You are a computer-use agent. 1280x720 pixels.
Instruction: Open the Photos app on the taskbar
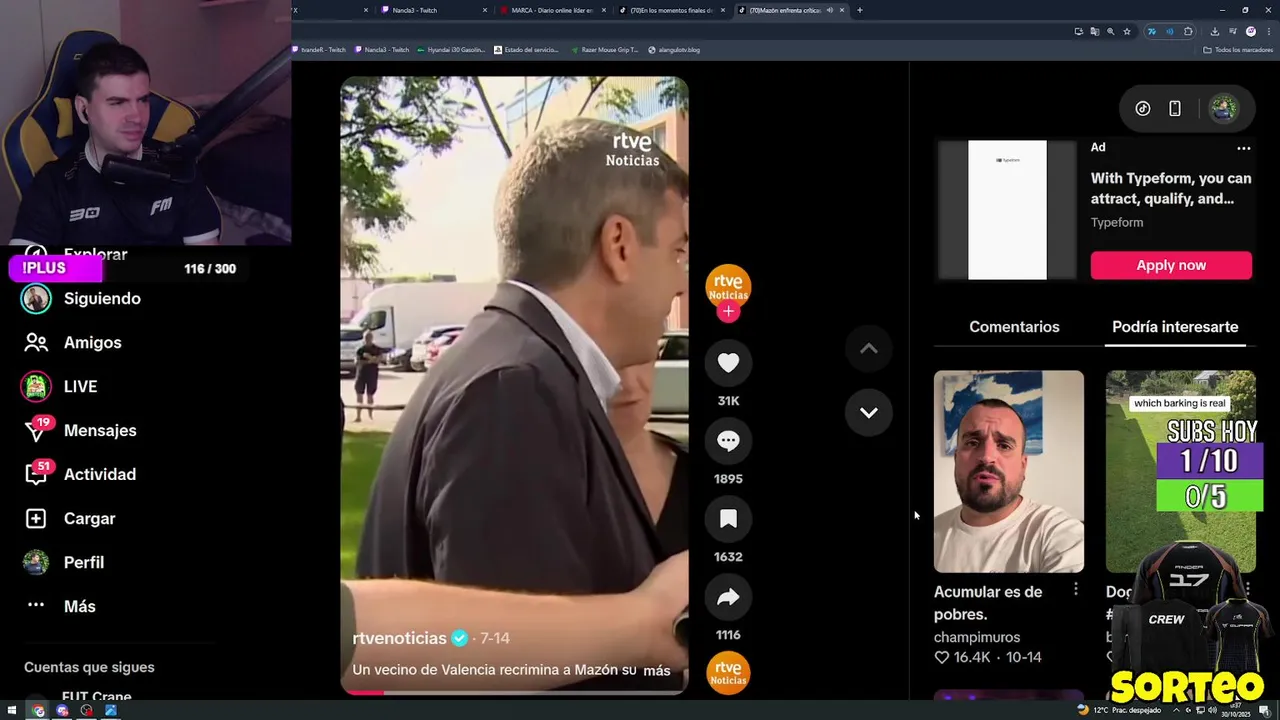(x=111, y=711)
